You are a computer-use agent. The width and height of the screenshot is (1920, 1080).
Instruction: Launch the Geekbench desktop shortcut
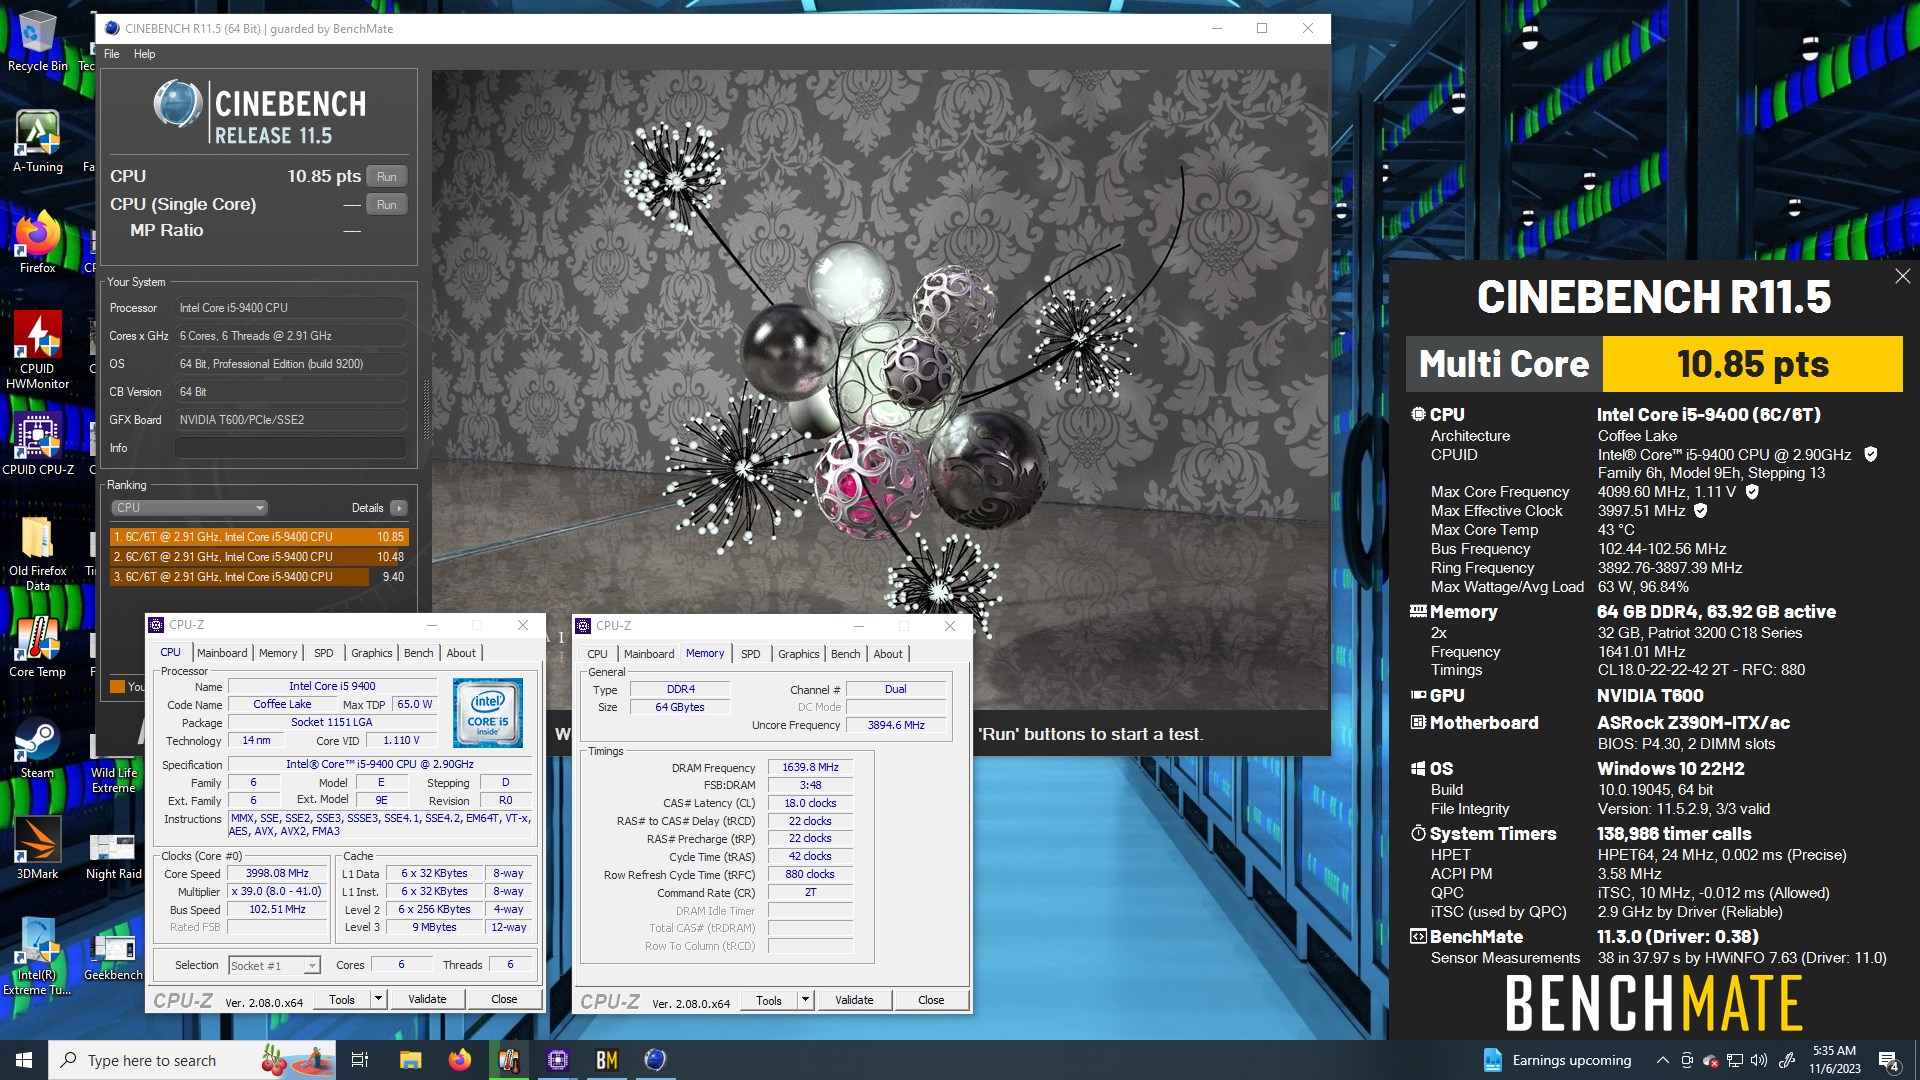coord(113,956)
